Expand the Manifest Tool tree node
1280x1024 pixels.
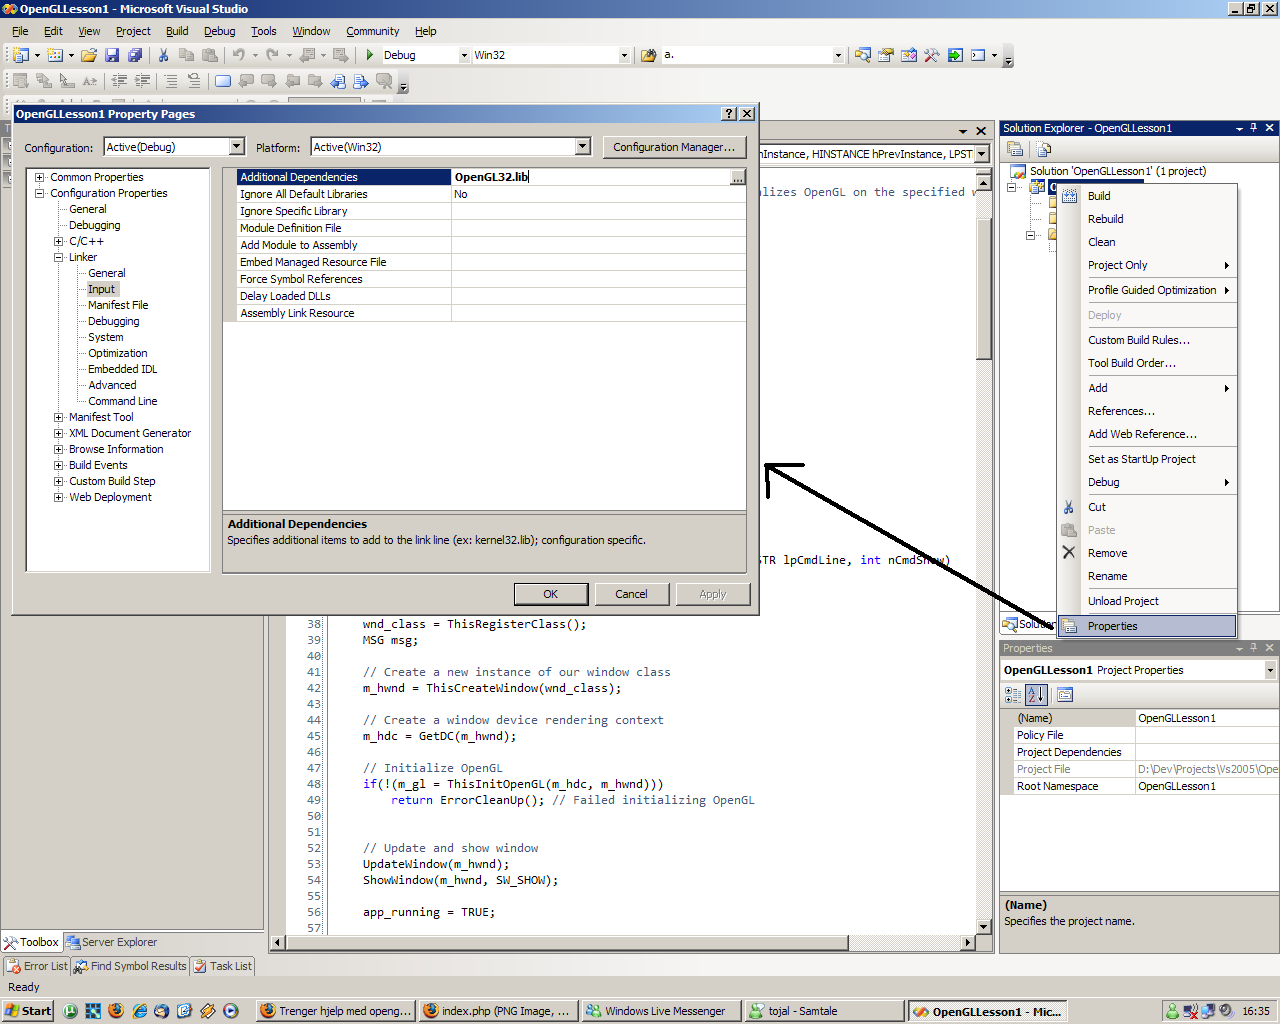click(59, 417)
